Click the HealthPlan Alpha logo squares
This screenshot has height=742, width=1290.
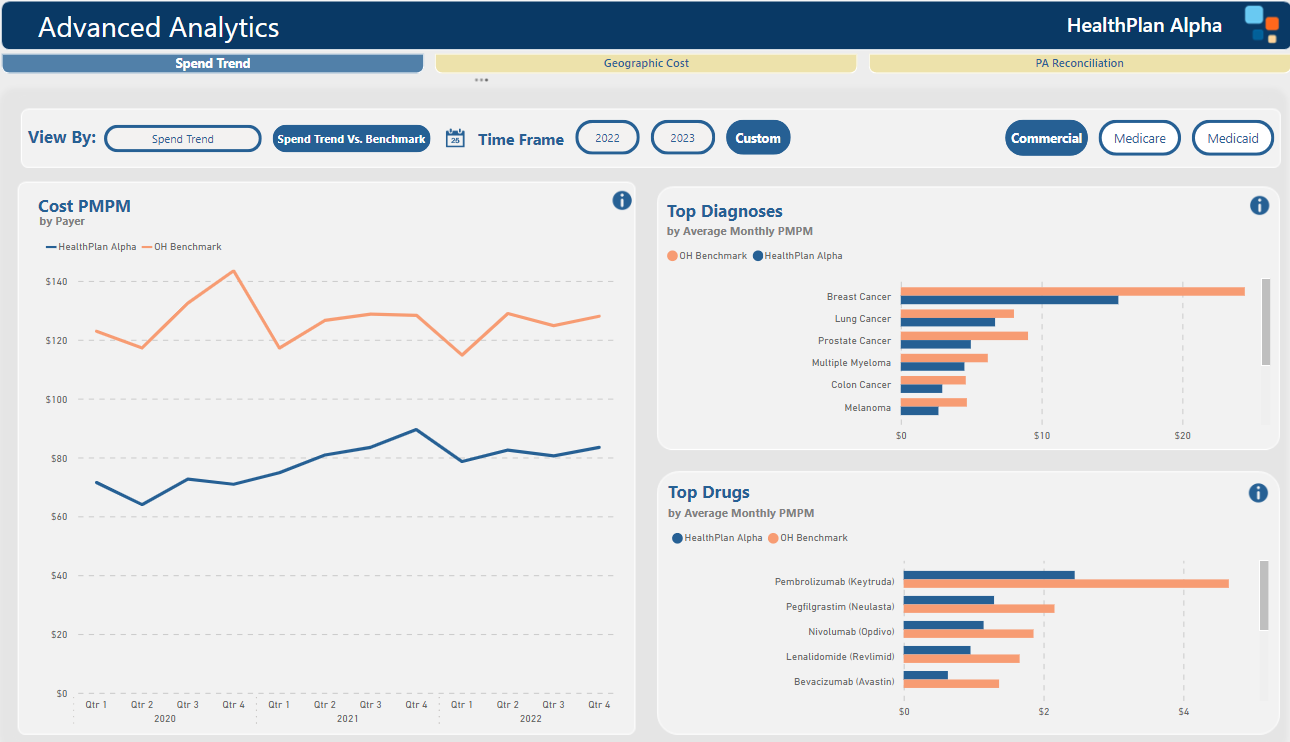[1262, 24]
